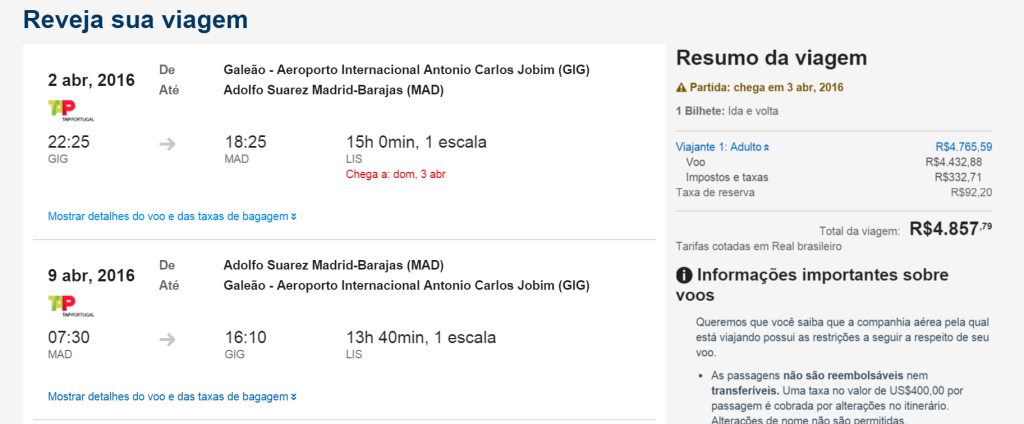Click the info icon beside Informações importantes
This screenshot has width=1024, height=424.
pos(684,275)
